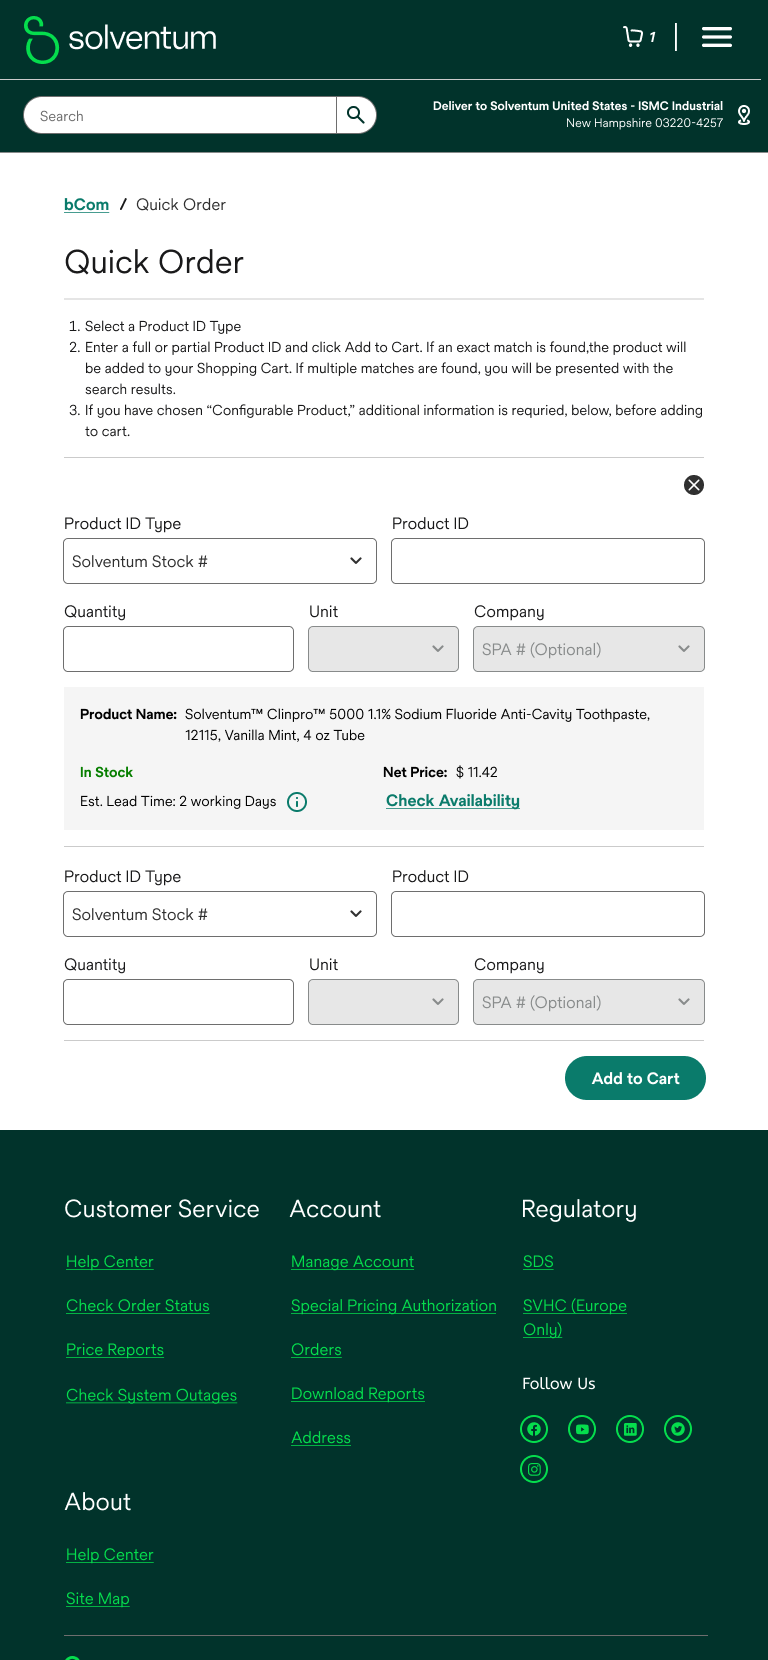Click the Special Pricing Authorization link

click(394, 1306)
